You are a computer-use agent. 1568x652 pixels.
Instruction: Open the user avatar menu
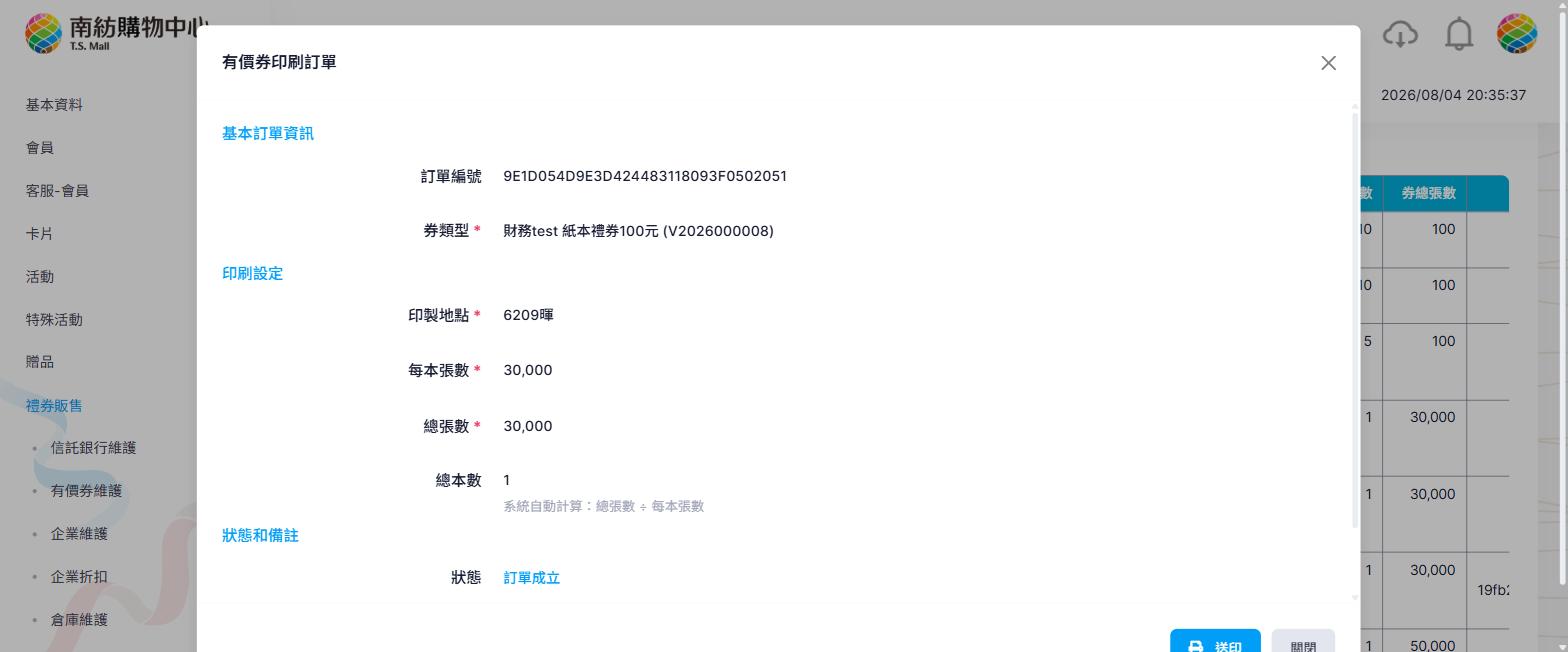pyautogui.click(x=1516, y=34)
